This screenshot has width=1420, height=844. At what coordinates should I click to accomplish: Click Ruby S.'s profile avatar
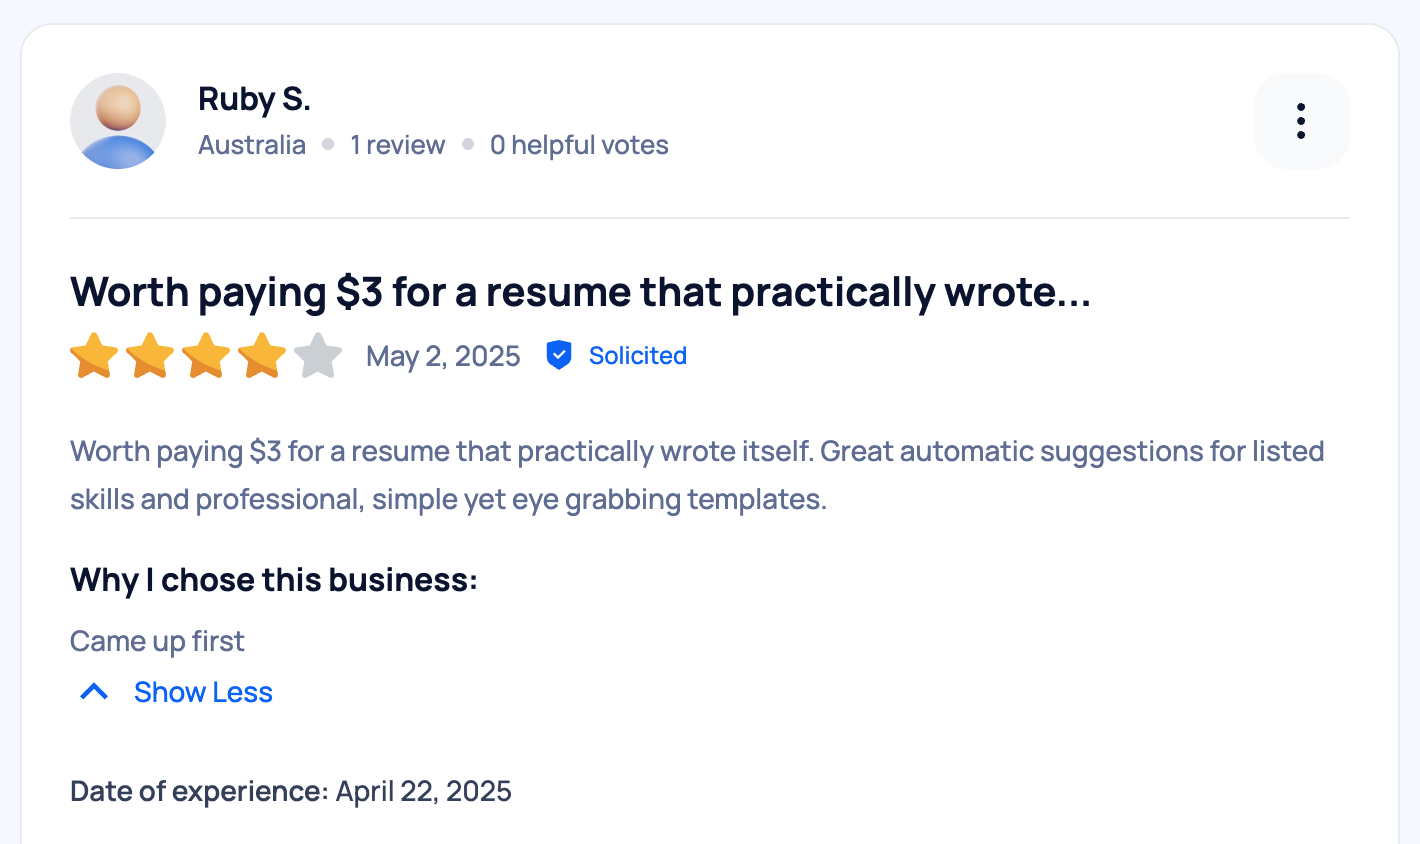click(117, 120)
